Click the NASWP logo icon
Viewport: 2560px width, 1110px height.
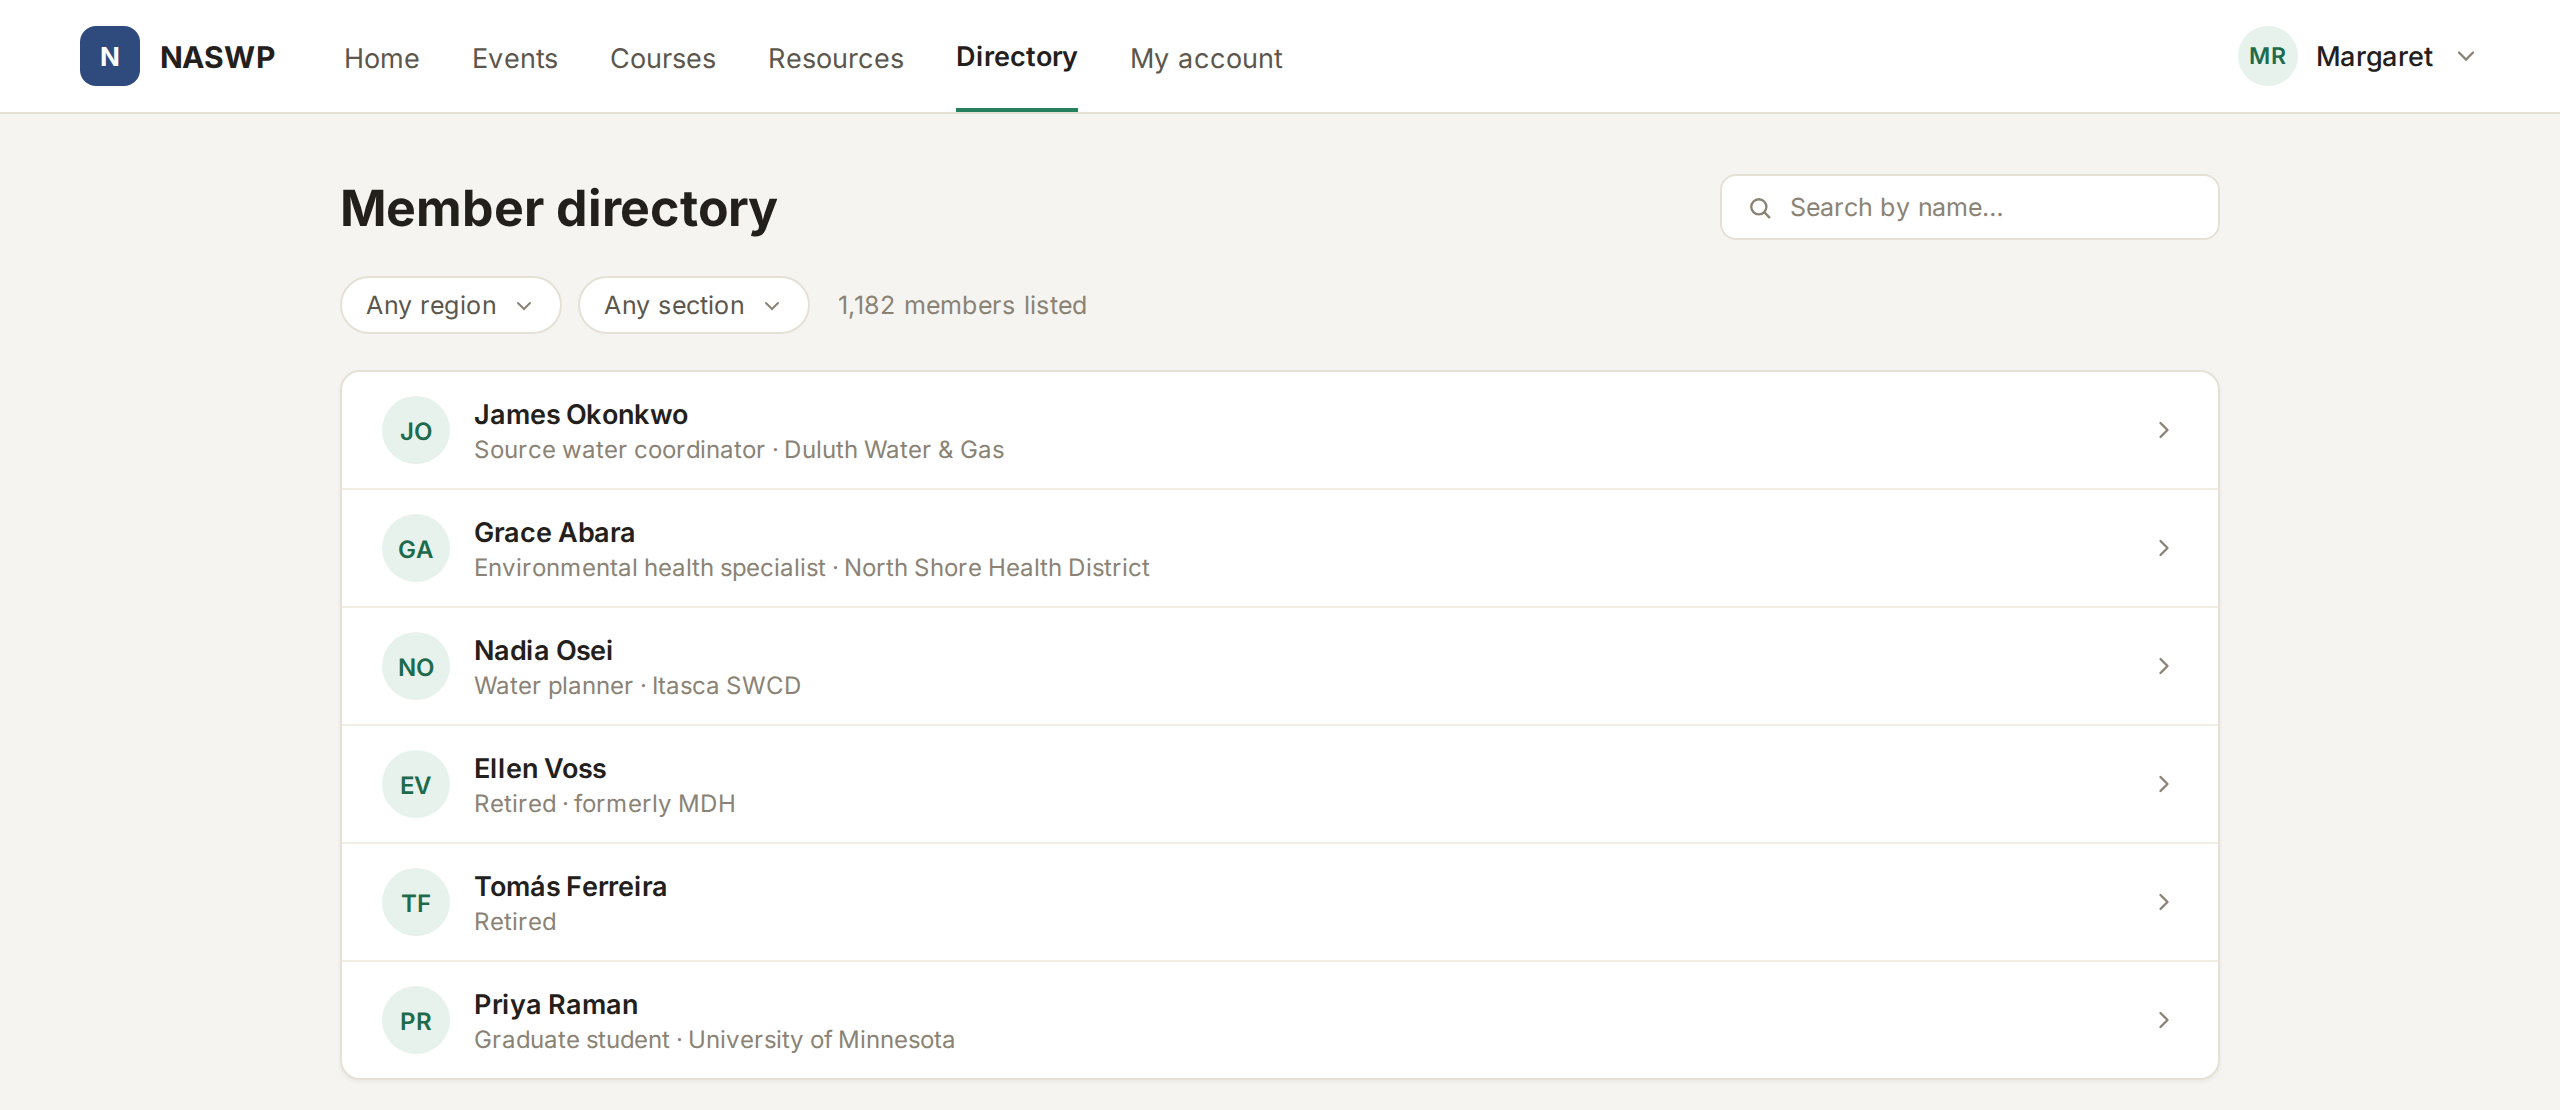pyautogui.click(x=110, y=56)
